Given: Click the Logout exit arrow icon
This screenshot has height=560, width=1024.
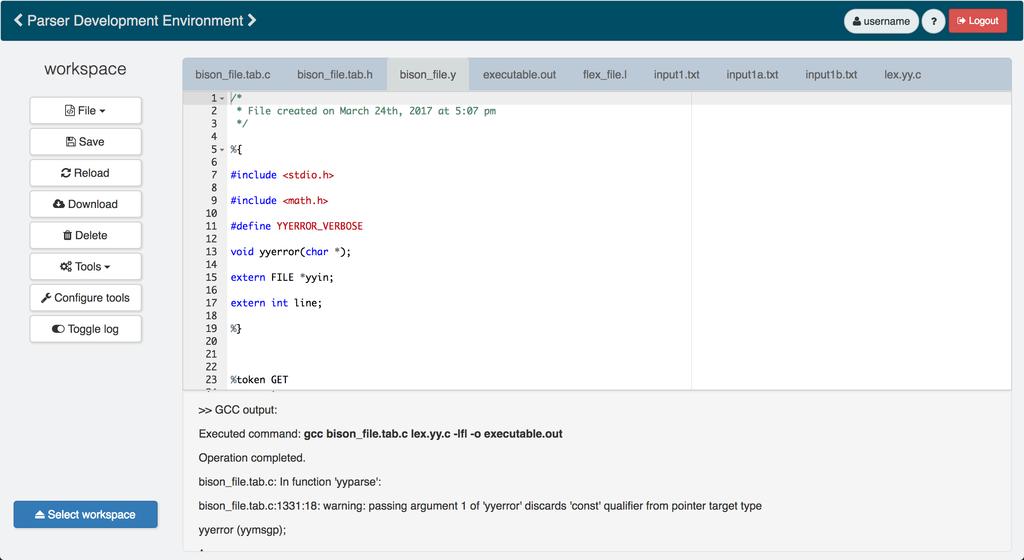Looking at the screenshot, I should click(961, 21).
